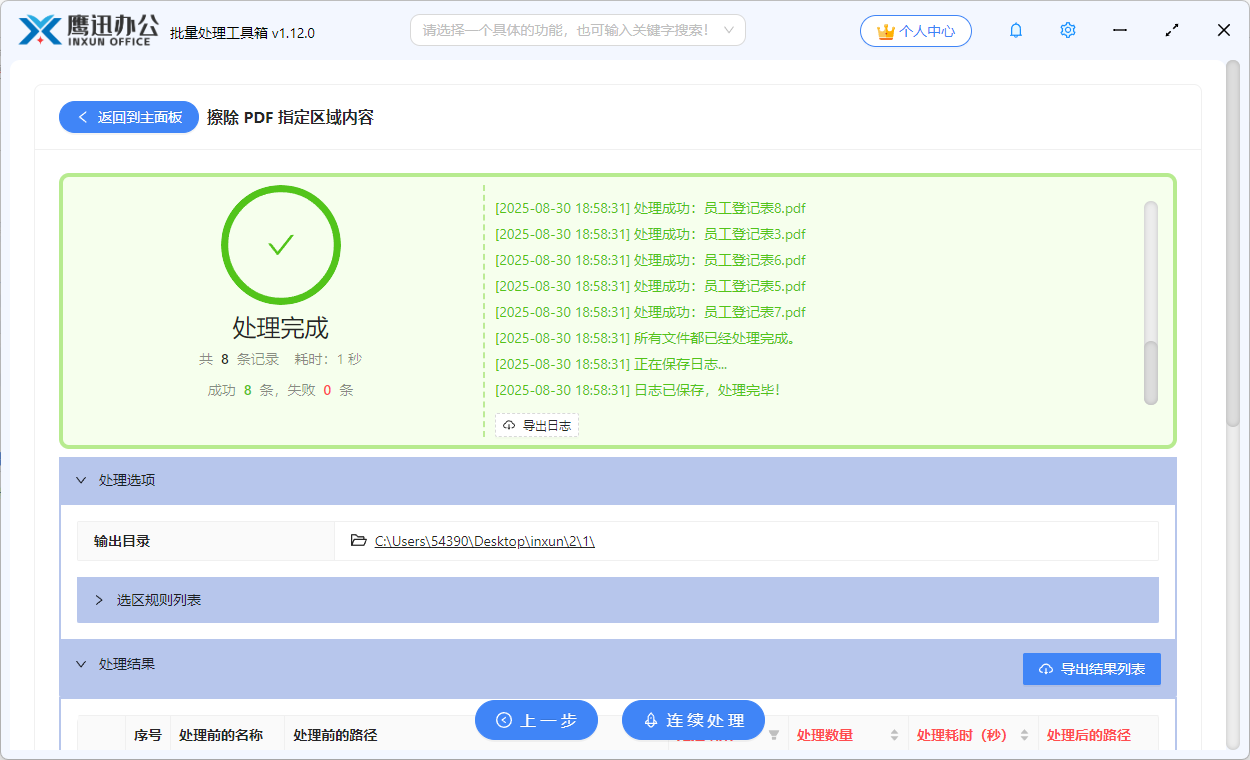Image resolution: width=1250 pixels, height=760 pixels.
Task: Click the 鹰迅办公 logo
Action: click(x=88, y=29)
